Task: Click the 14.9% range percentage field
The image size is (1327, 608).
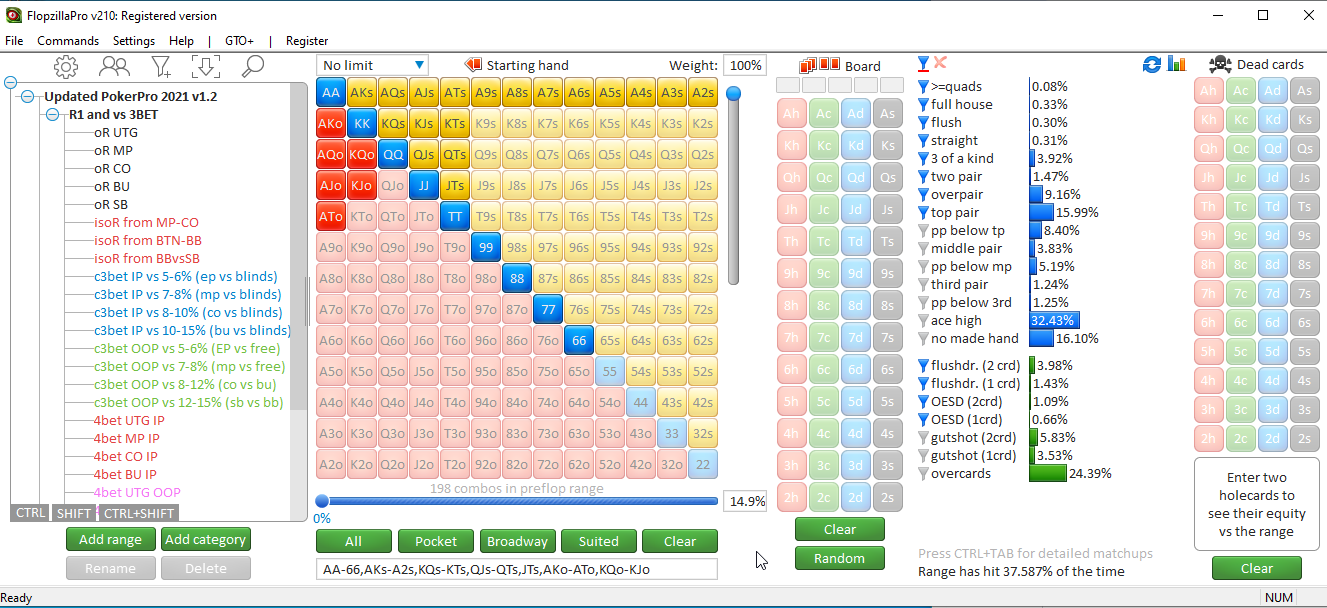Action: 745,501
